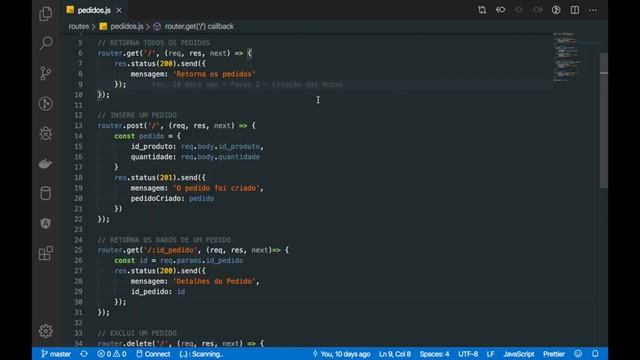Screen dimensions: 640x360
Task: Open the Extensions view
Action: click(x=46, y=253)
